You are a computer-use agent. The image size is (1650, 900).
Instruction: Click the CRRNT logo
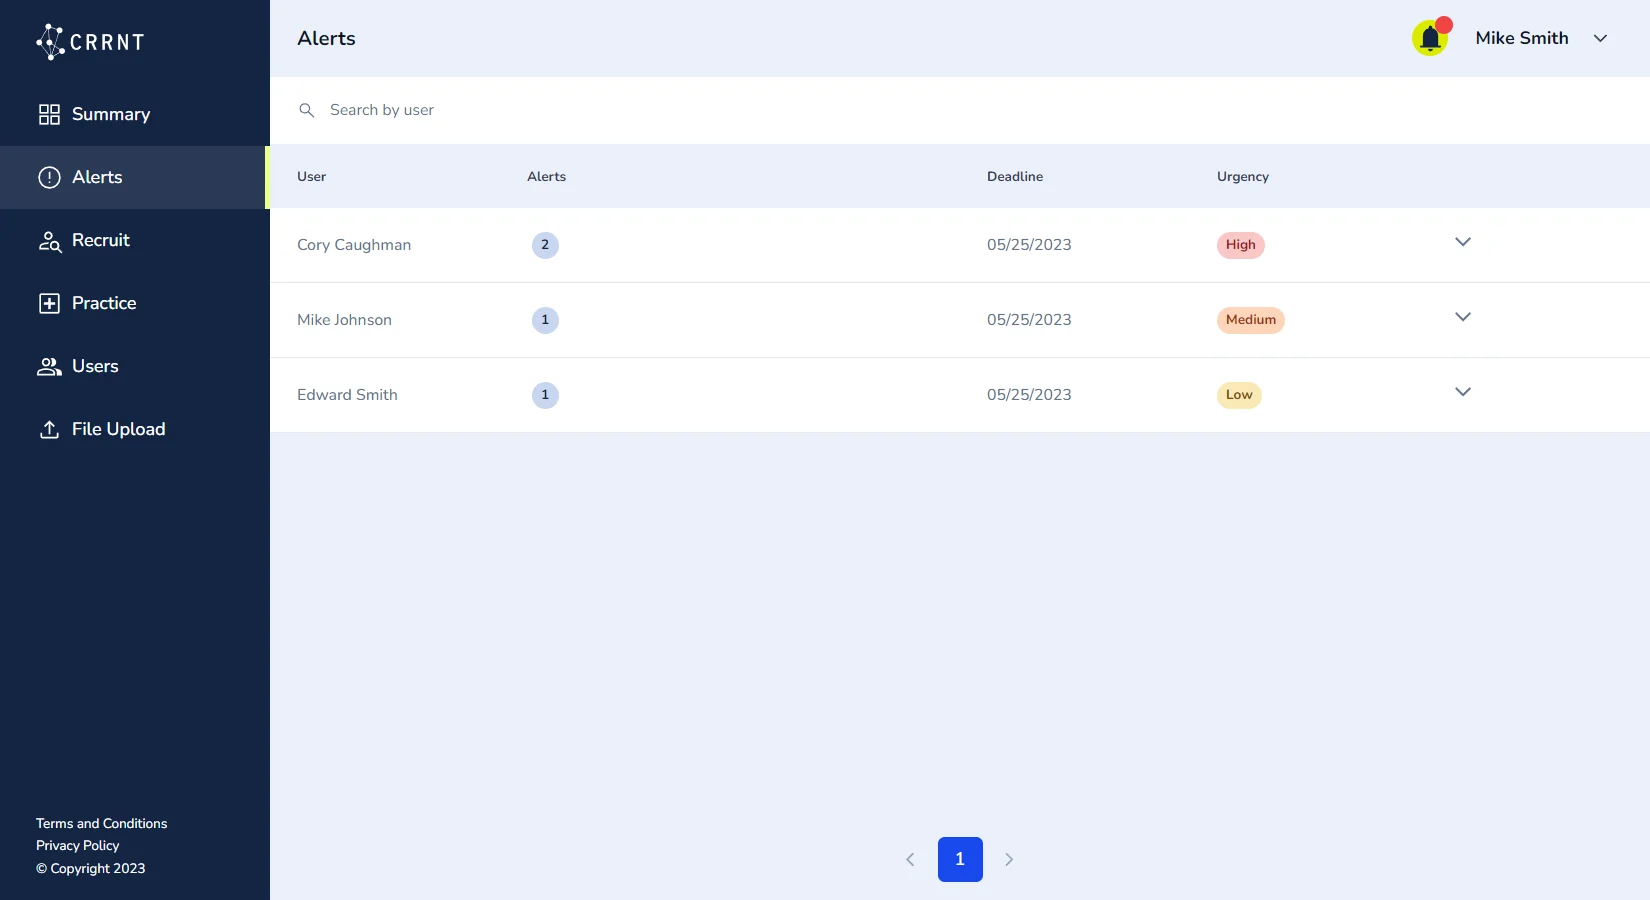90,42
